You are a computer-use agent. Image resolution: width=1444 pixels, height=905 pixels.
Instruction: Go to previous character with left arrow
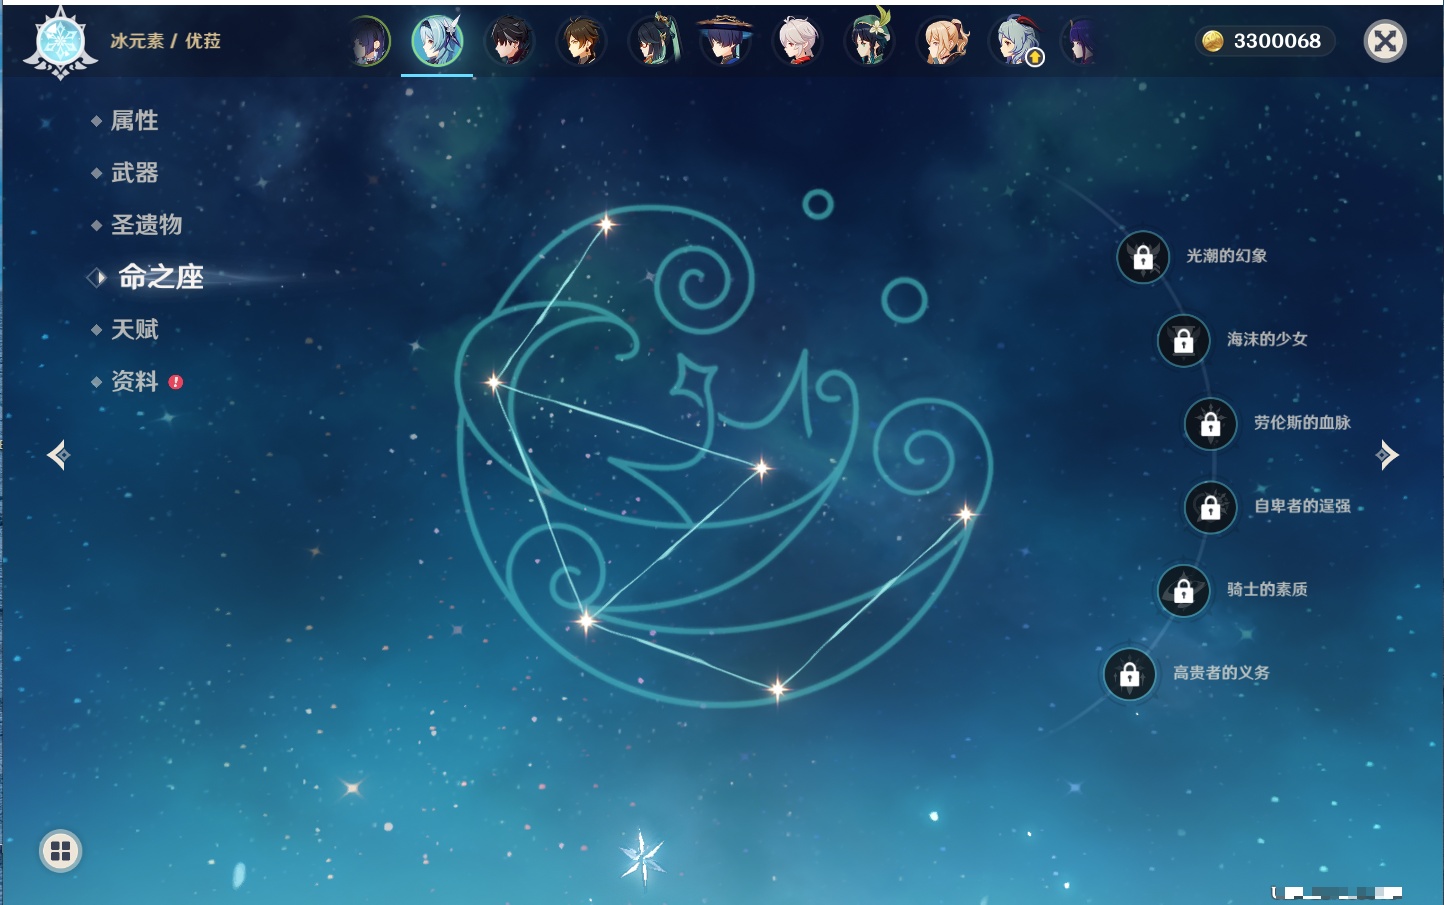click(x=58, y=455)
